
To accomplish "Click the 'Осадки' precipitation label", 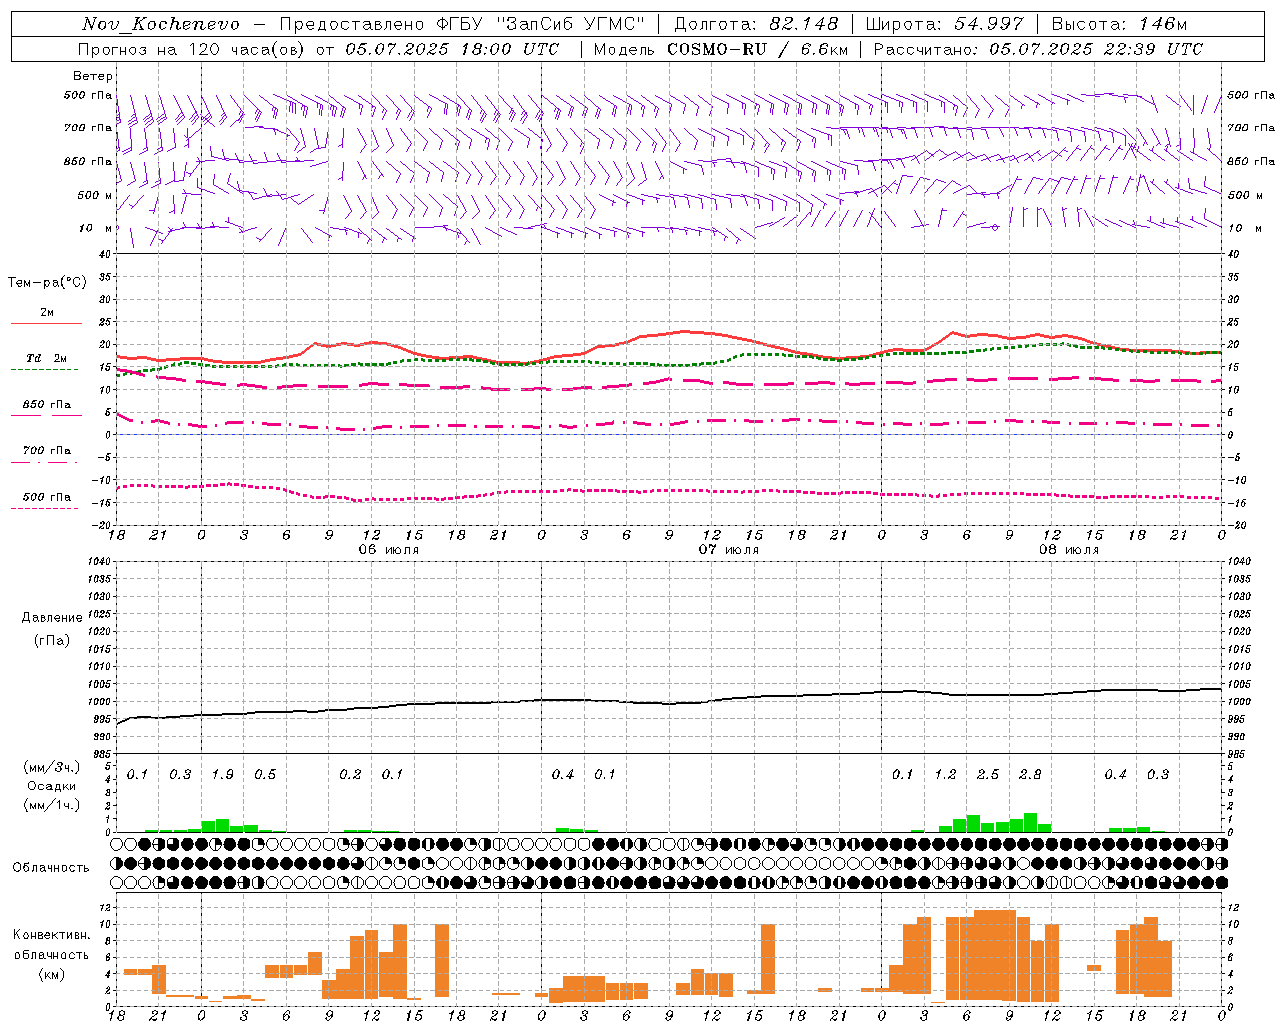I will (52, 786).
